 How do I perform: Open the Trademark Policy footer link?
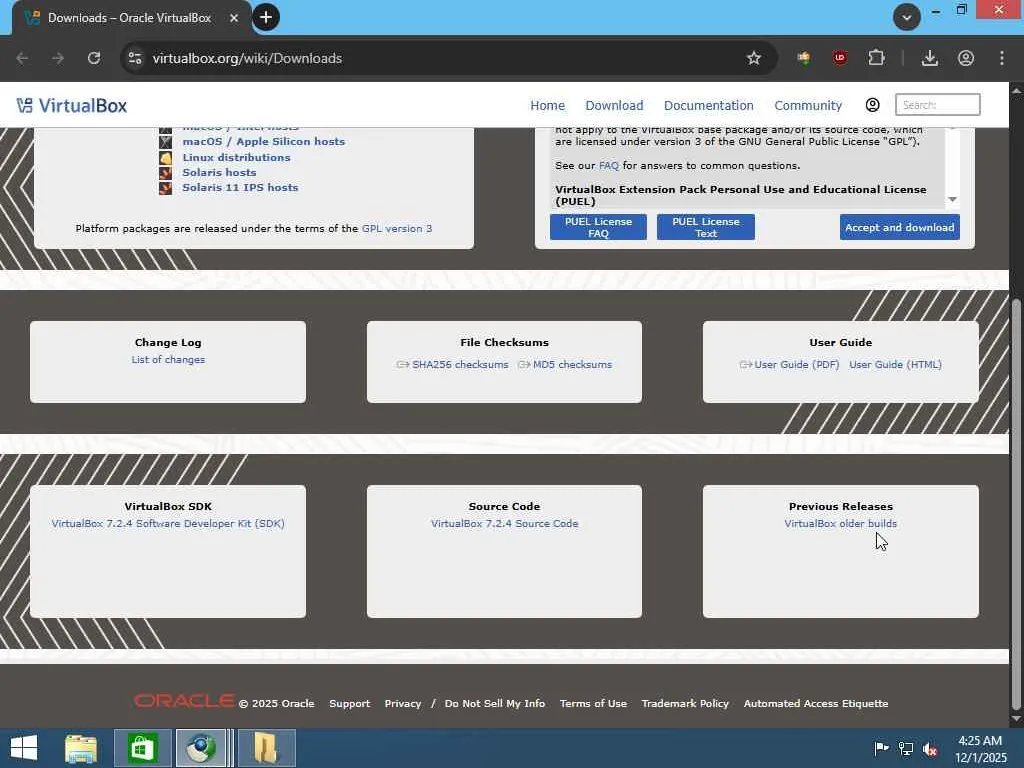(685, 703)
